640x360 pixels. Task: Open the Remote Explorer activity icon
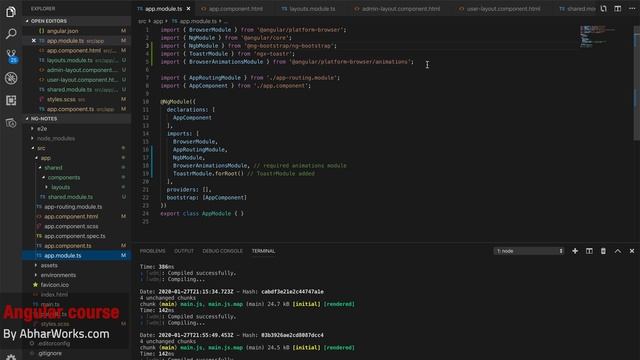[x=11, y=122]
